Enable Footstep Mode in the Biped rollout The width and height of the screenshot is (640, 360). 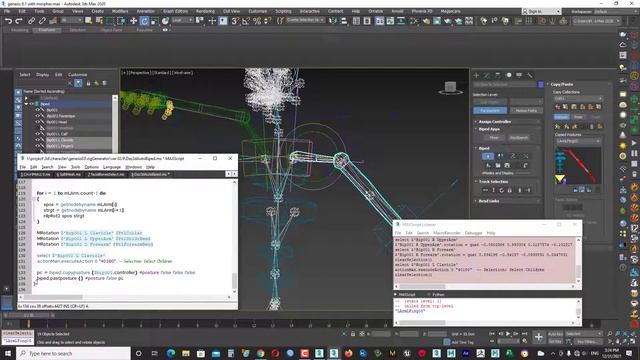[500, 156]
